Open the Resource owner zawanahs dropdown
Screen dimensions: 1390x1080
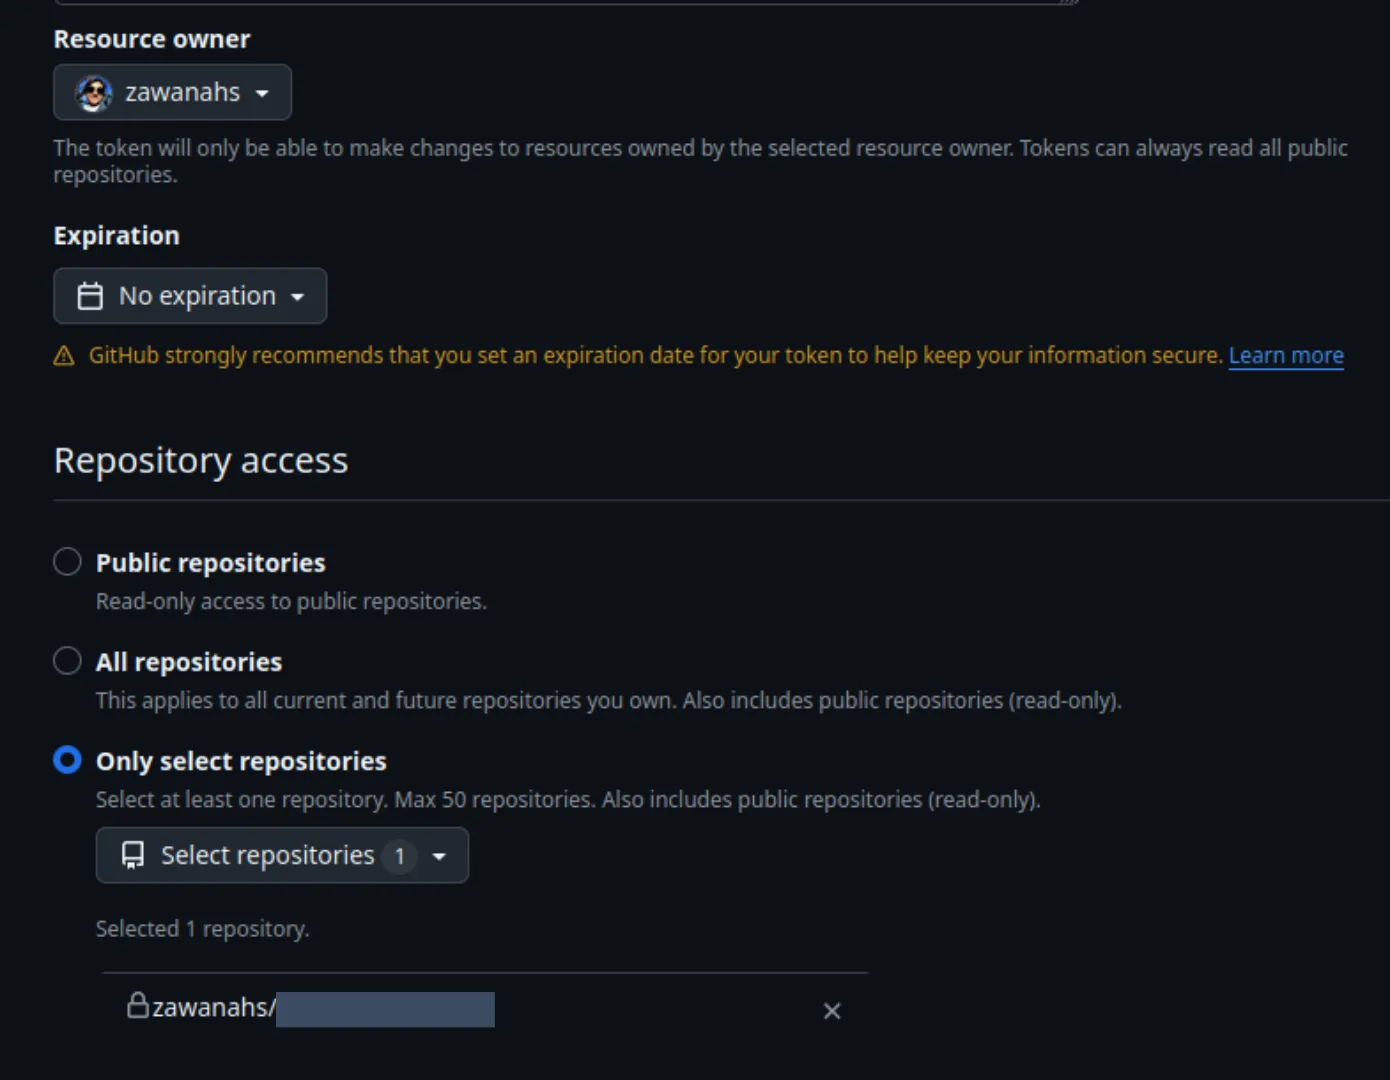(172, 92)
